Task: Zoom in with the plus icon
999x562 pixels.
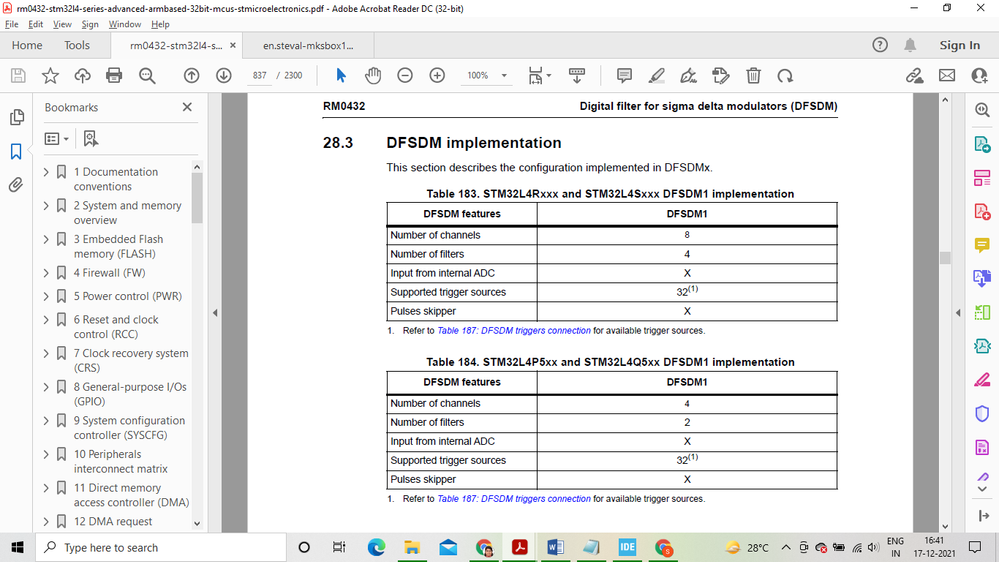Action: coord(437,76)
